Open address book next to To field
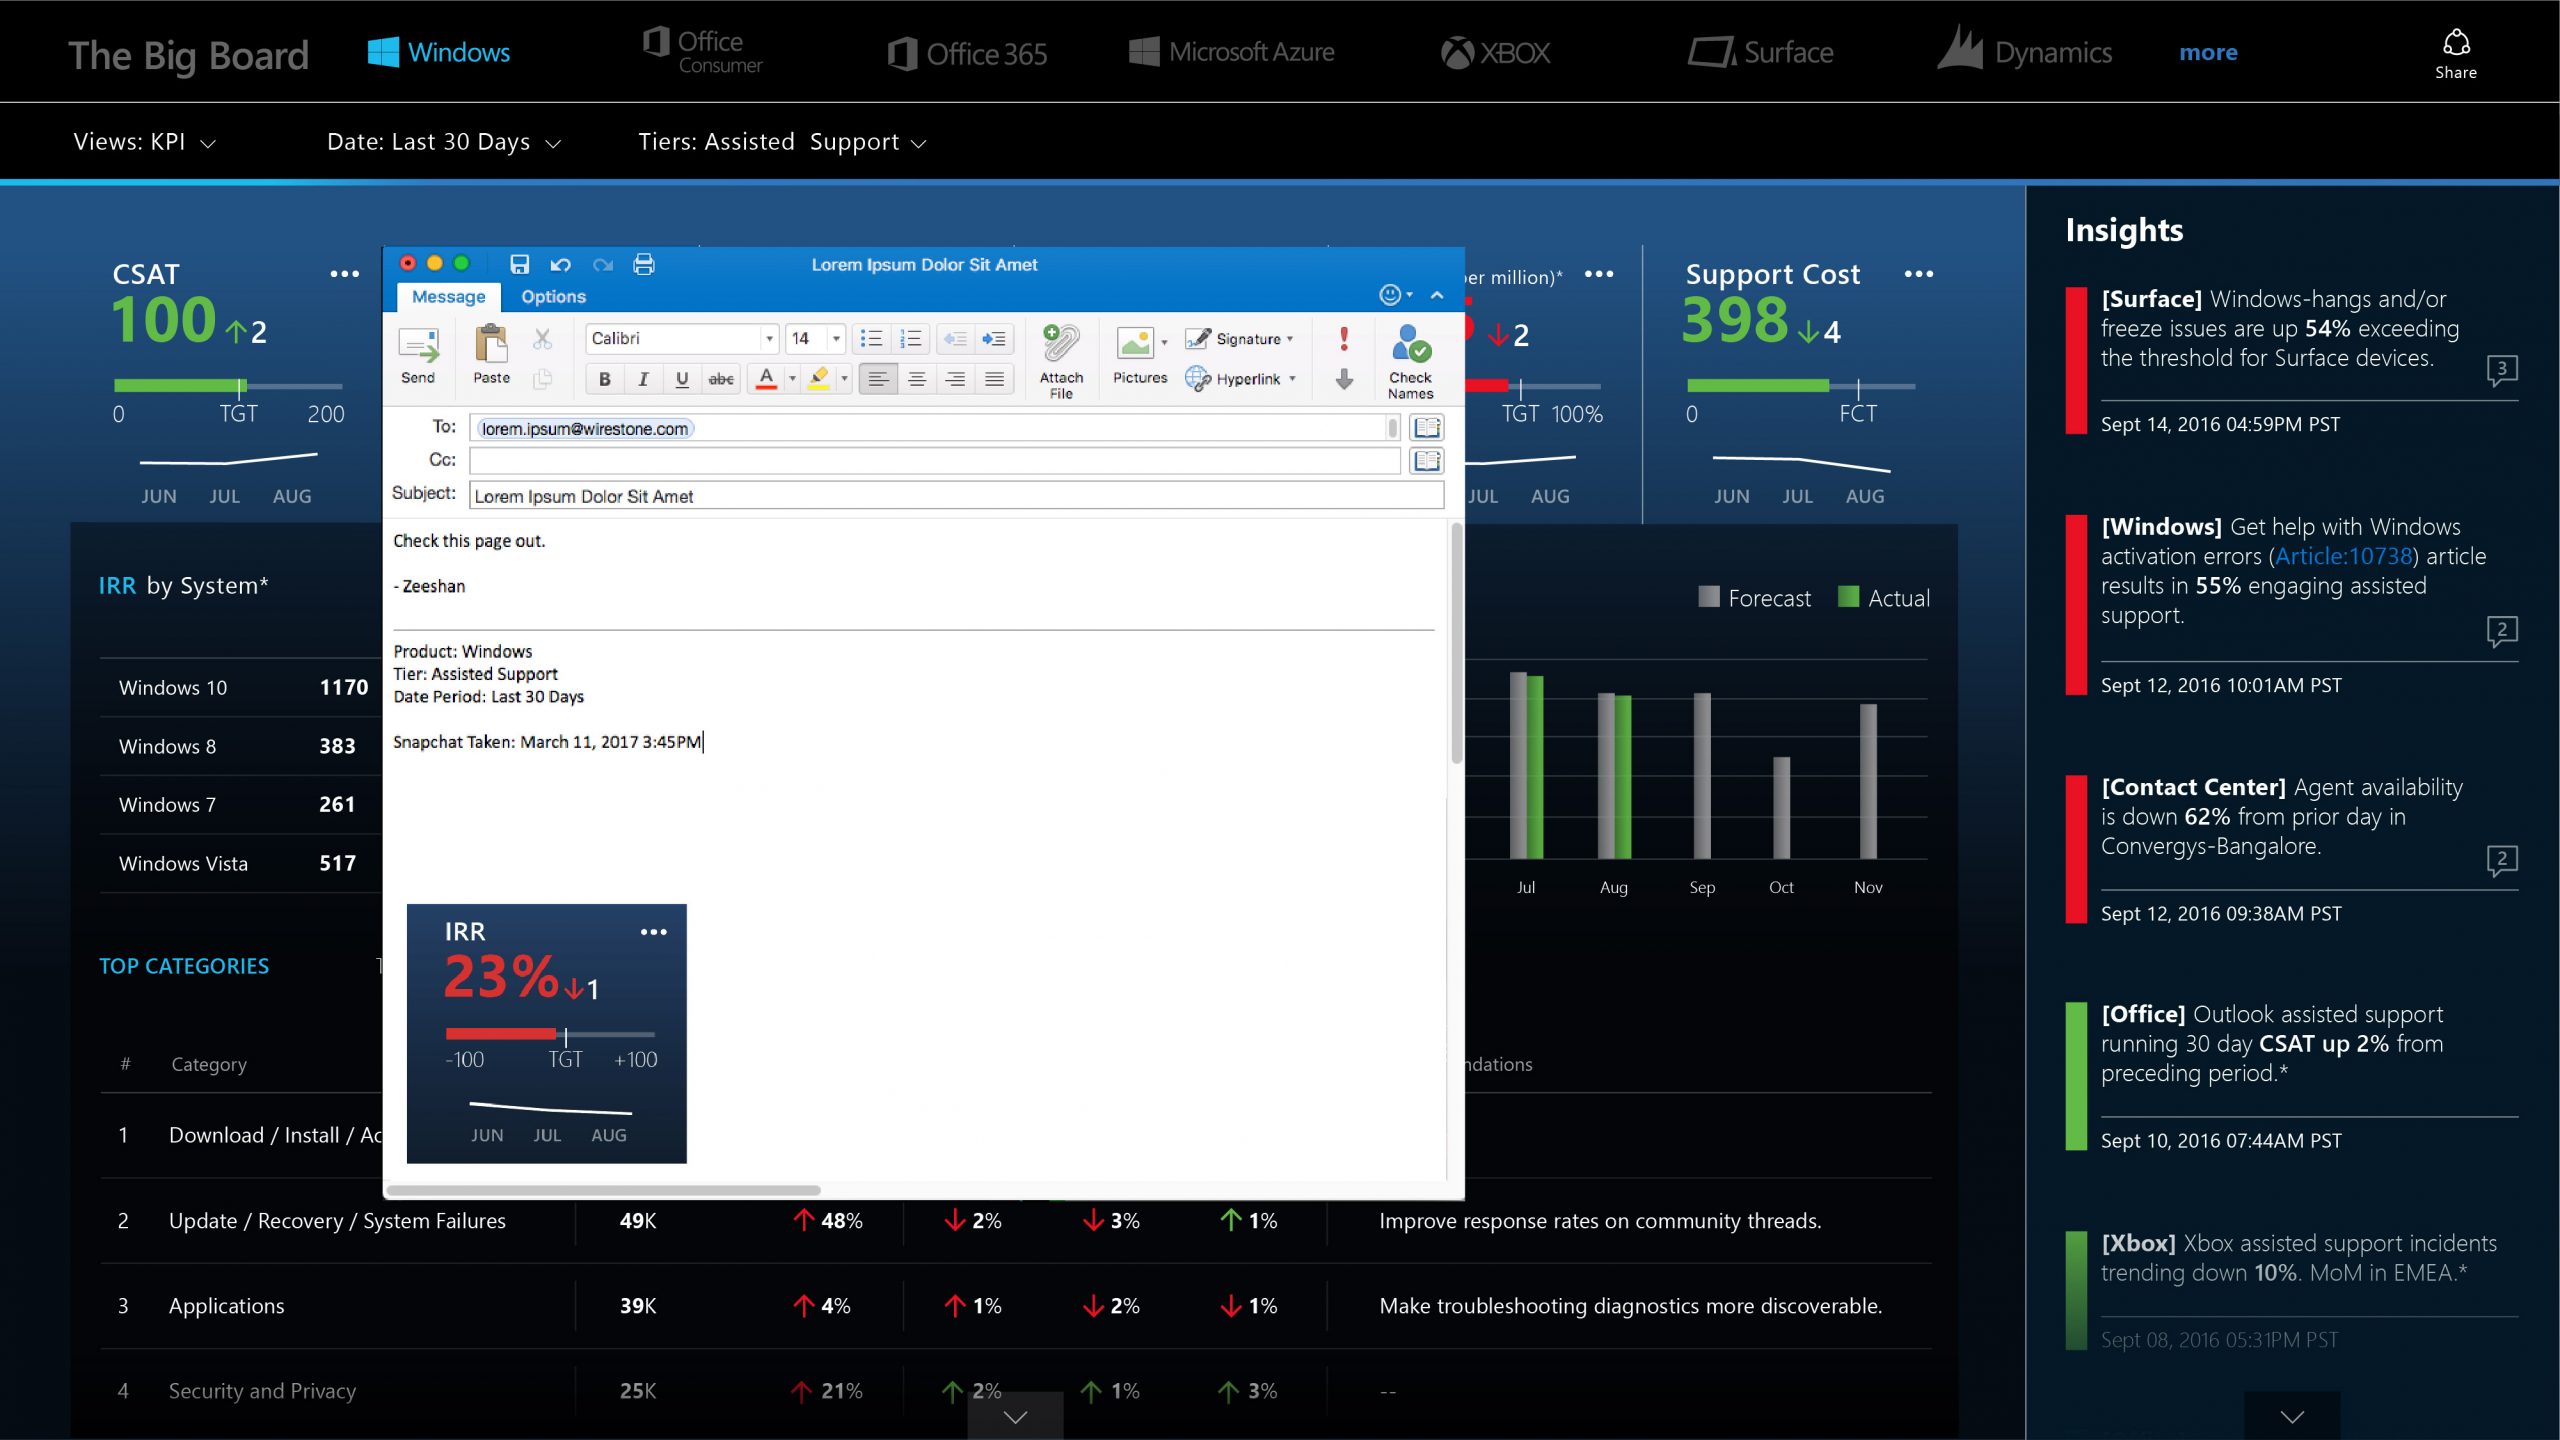2560x1440 pixels. point(1426,428)
